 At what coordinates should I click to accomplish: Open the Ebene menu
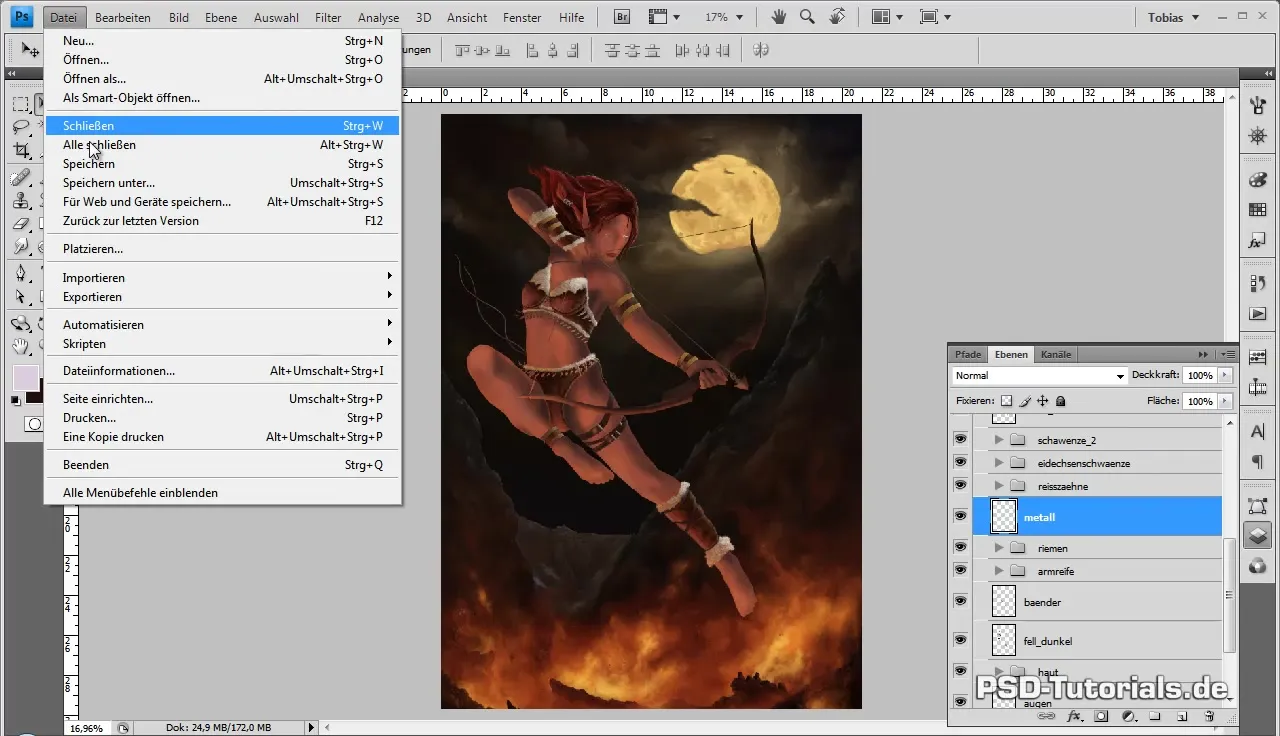click(x=221, y=17)
